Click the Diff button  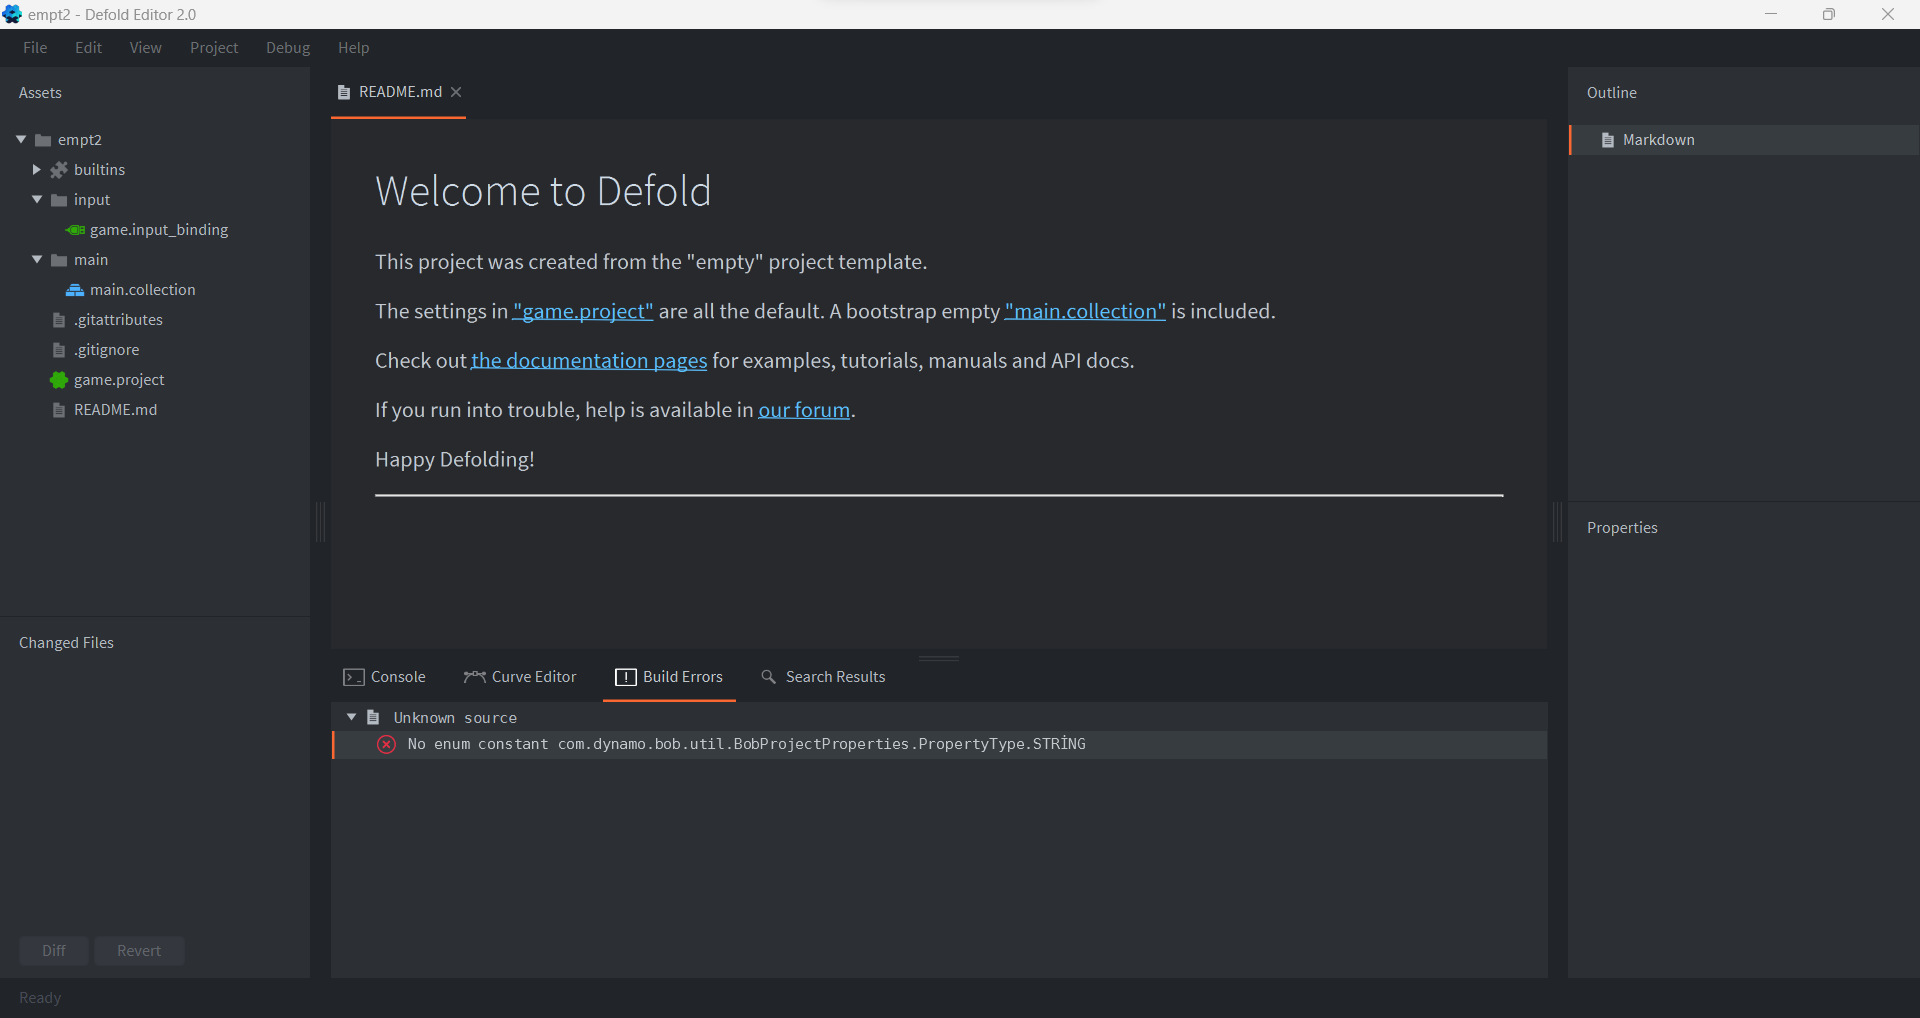53,950
